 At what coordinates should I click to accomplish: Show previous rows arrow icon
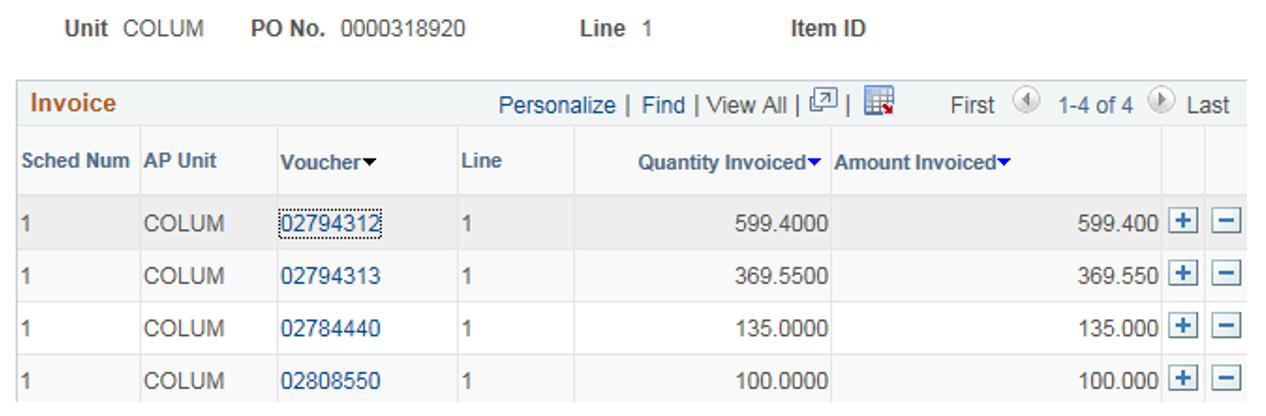(x=1025, y=101)
